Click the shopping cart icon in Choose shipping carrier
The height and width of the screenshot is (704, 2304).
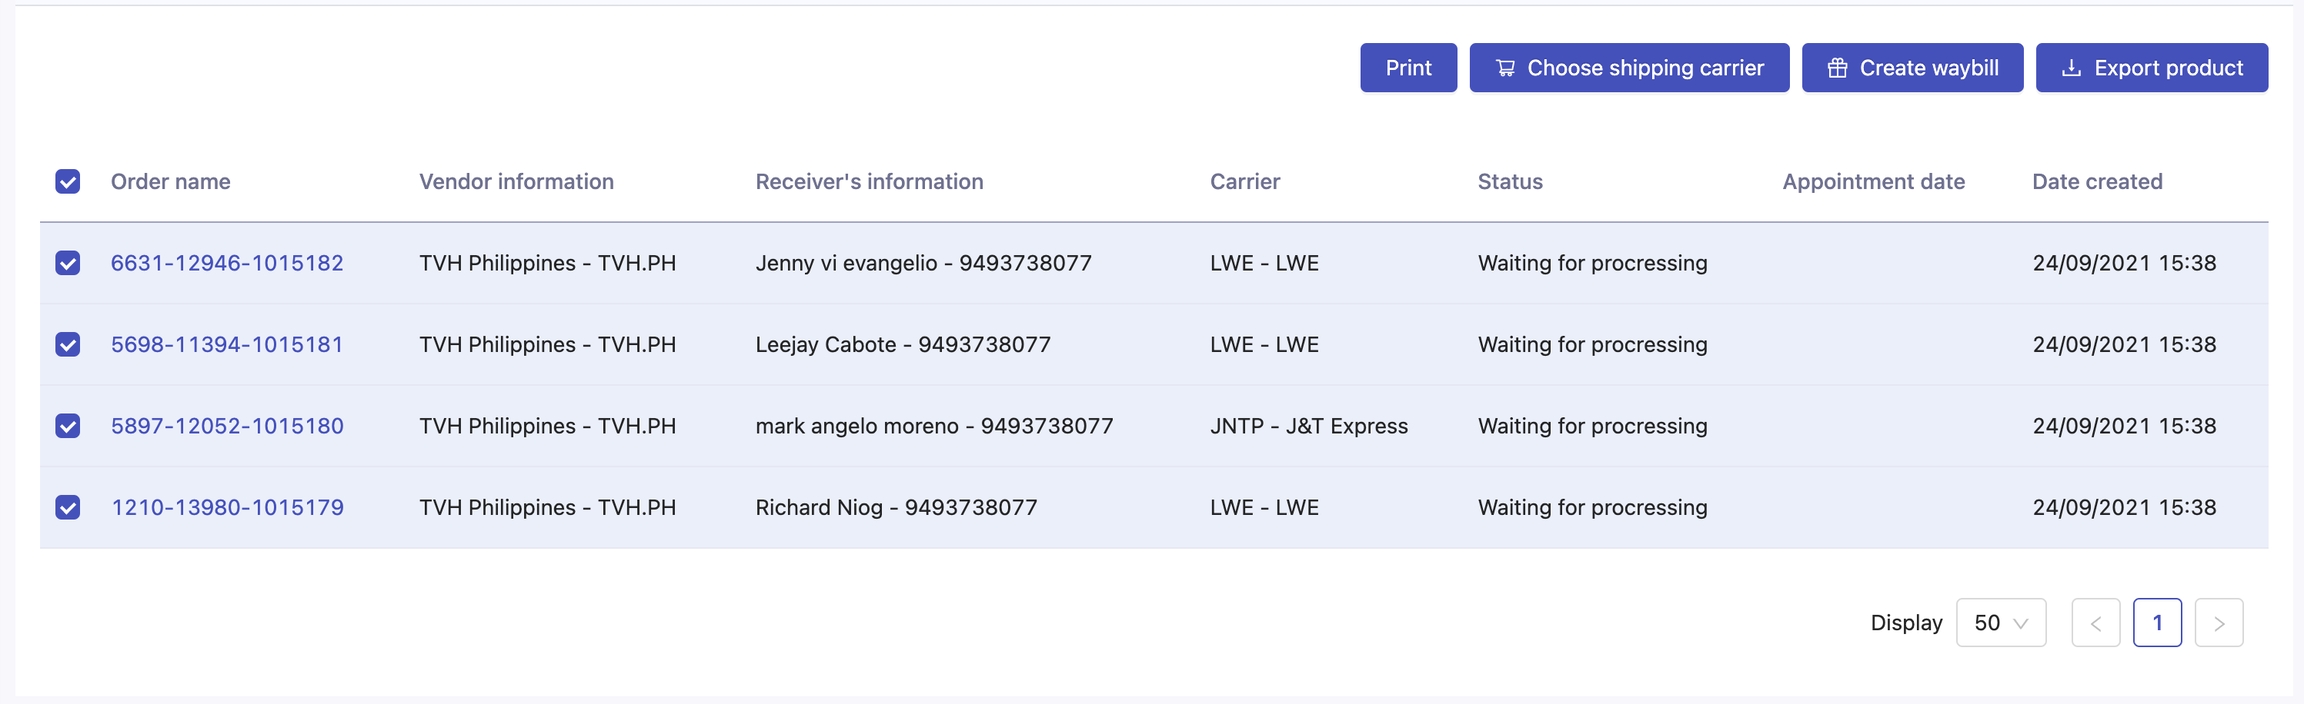(1505, 68)
